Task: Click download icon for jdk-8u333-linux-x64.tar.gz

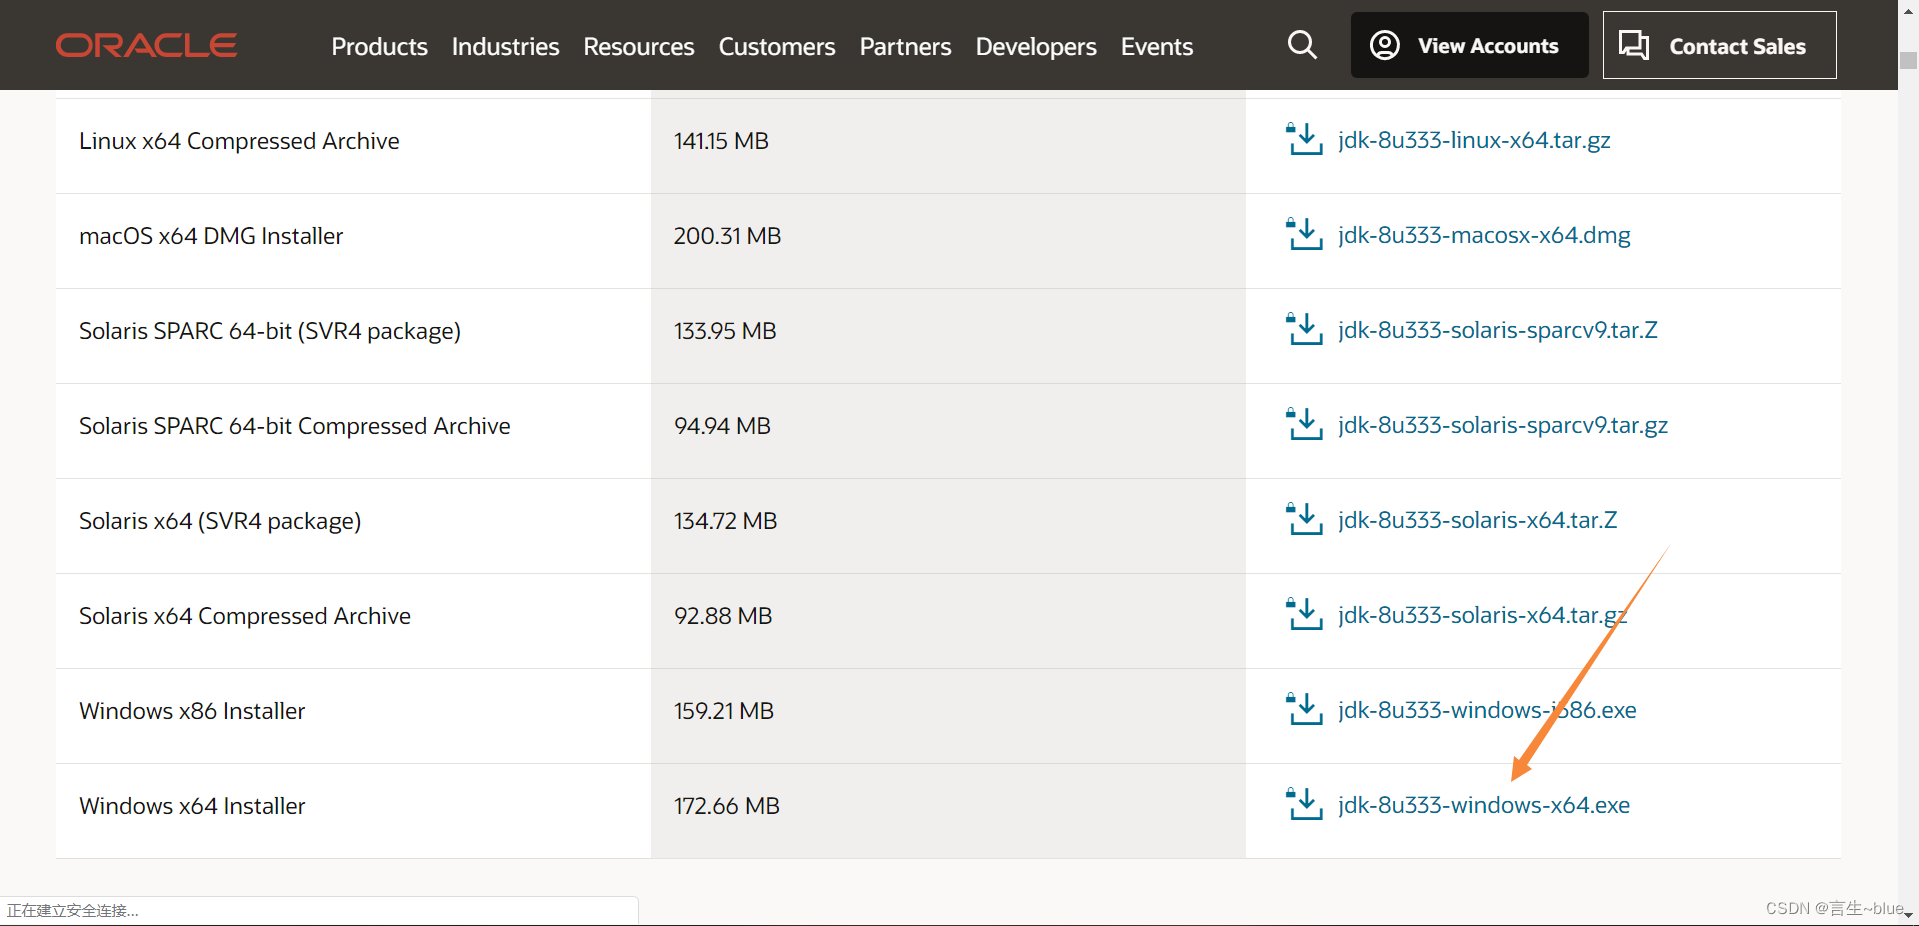Action: [x=1304, y=139]
